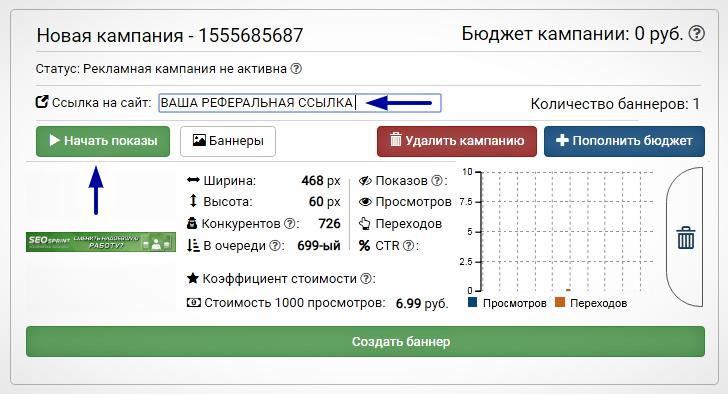Click help icon beside Показов
Image resolution: width=728 pixels, height=394 pixels.
[436, 180]
